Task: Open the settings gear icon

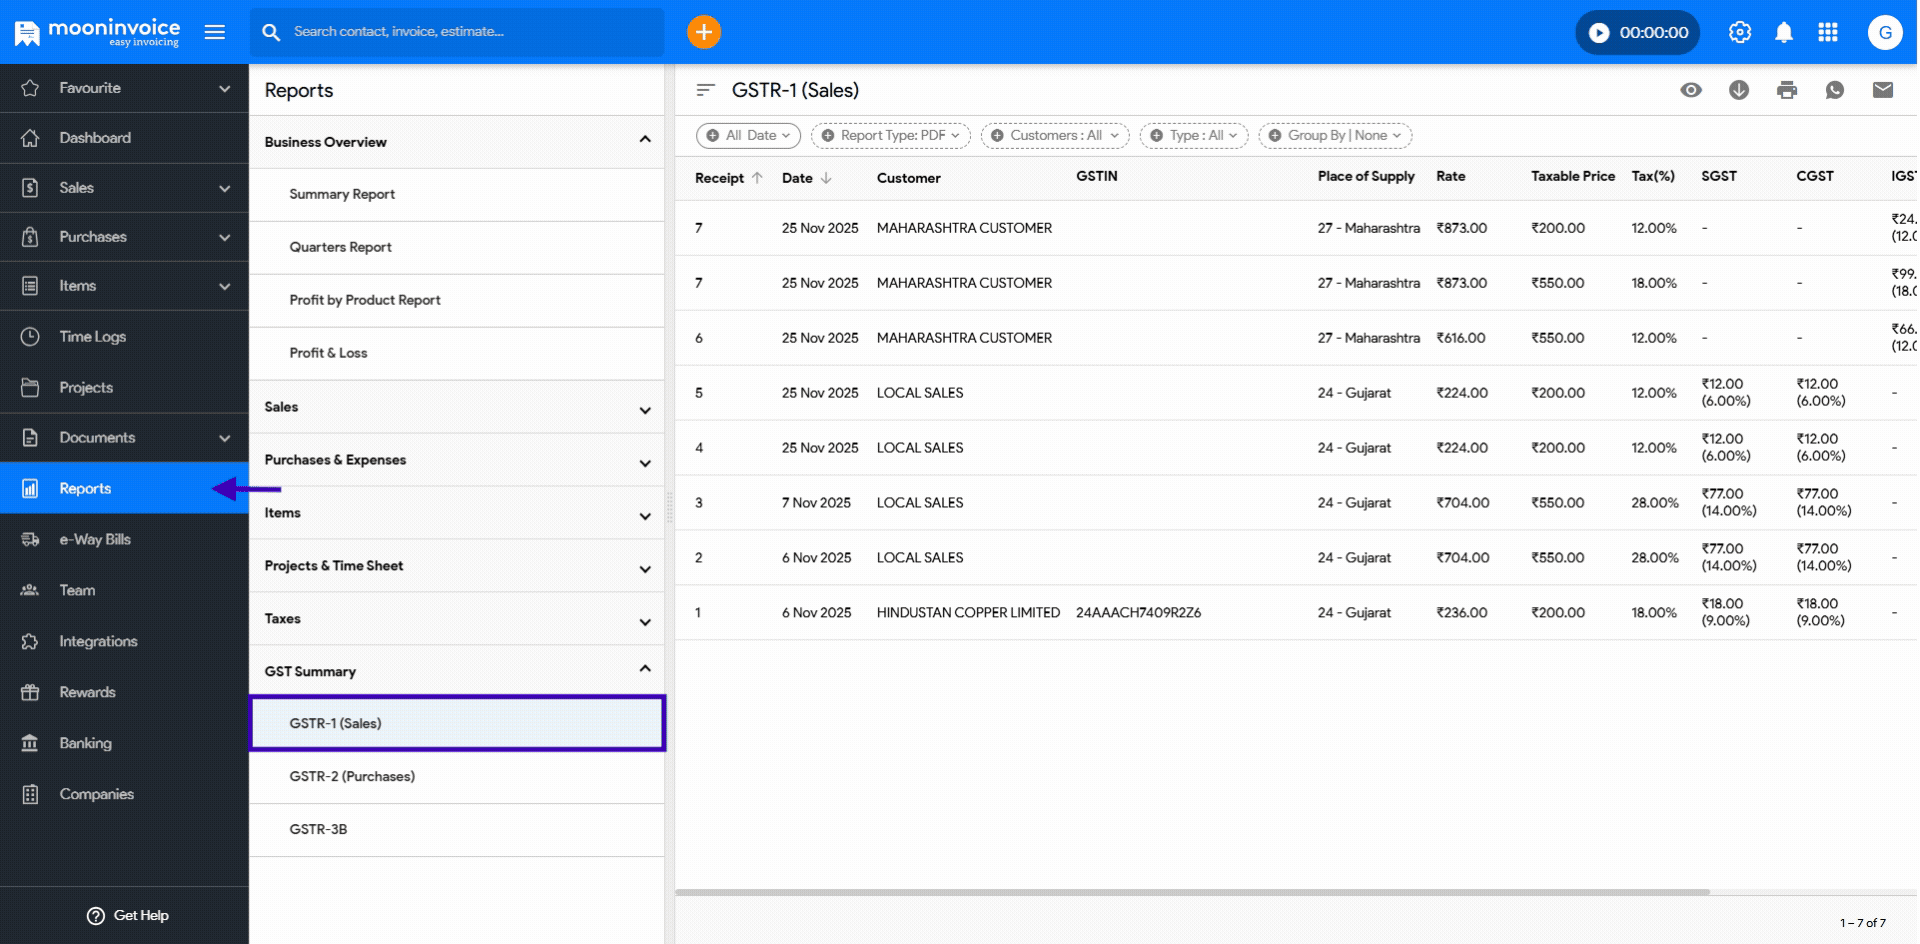Action: point(1740,32)
